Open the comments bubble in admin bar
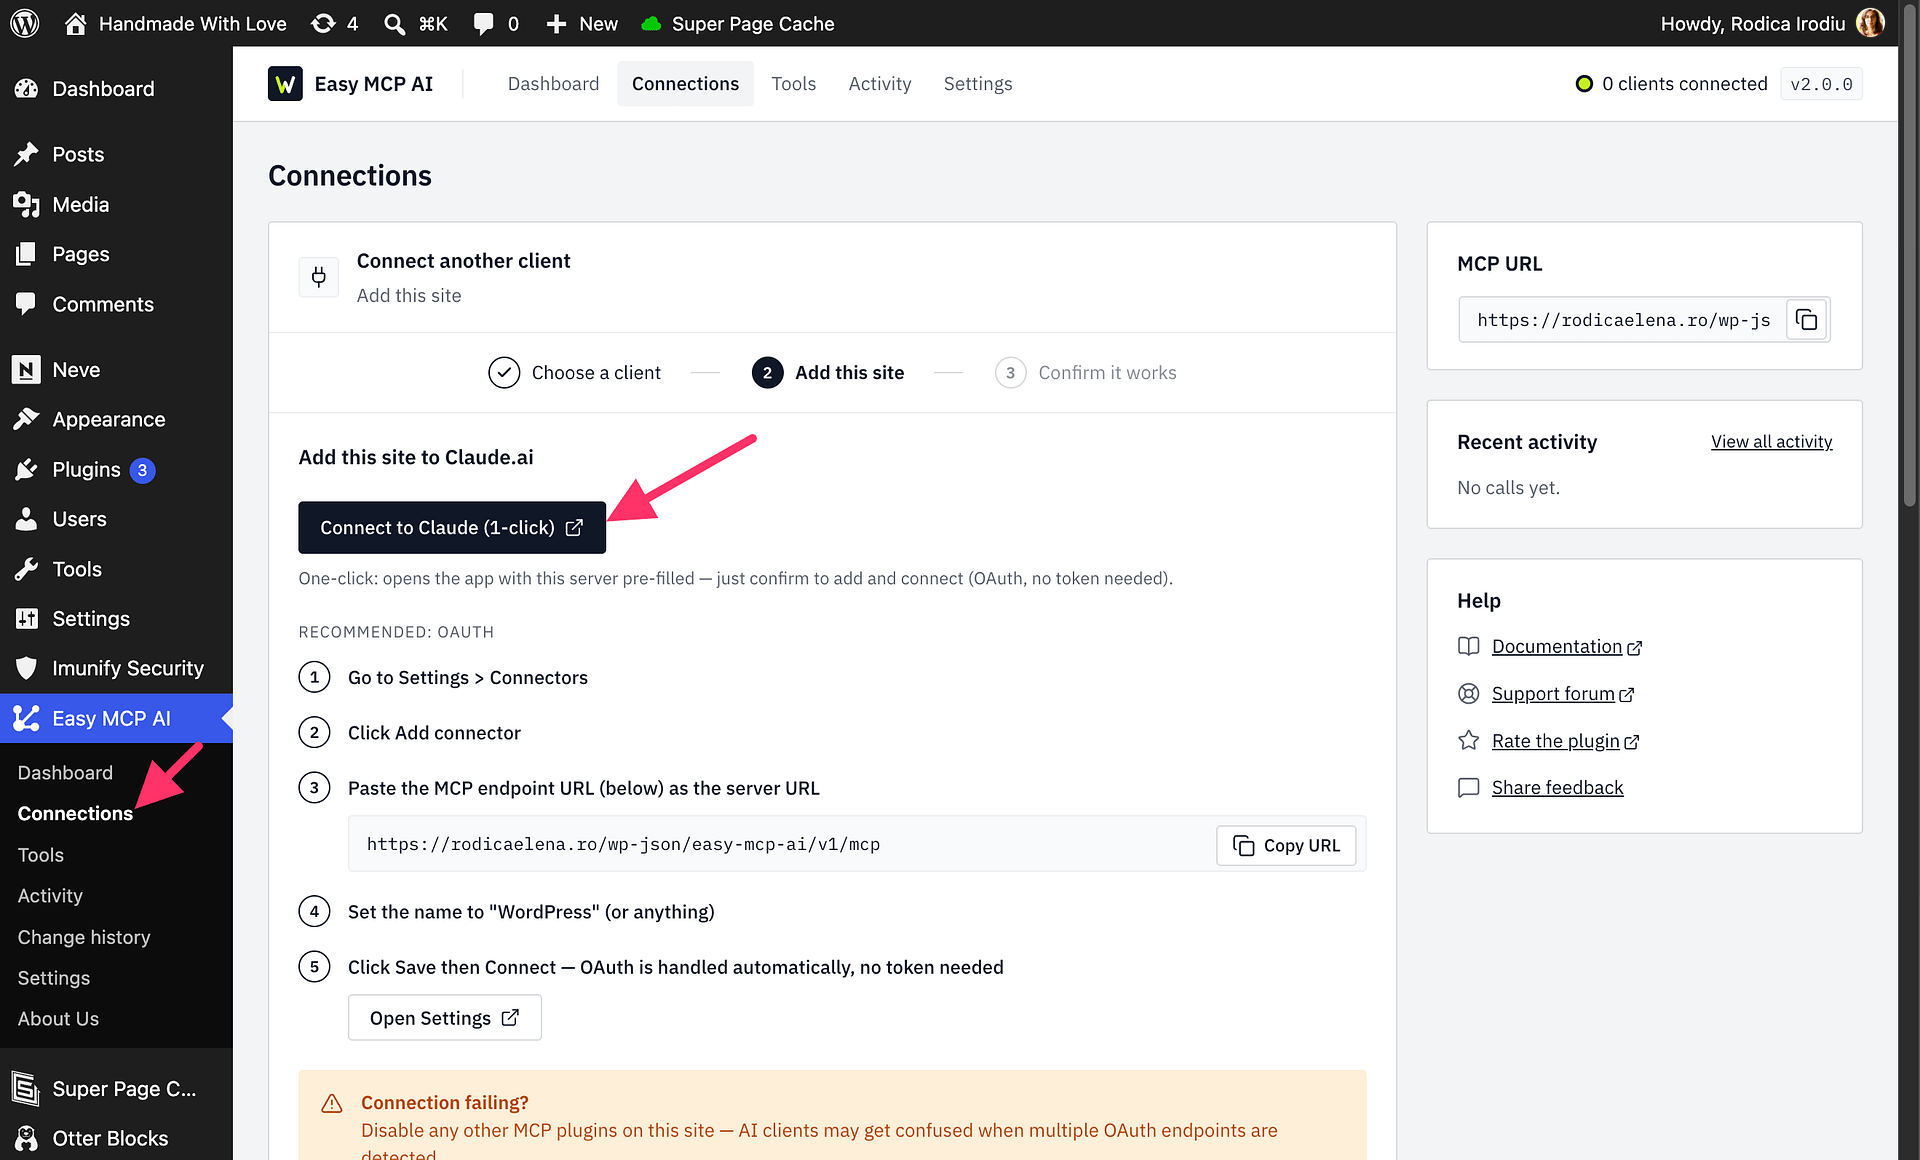This screenshot has height=1160, width=1920. pos(496,23)
